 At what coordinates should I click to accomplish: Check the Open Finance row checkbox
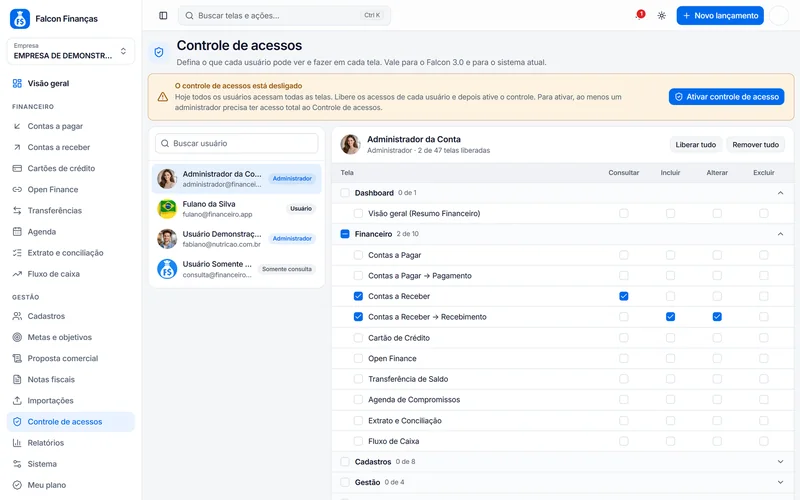pos(358,358)
